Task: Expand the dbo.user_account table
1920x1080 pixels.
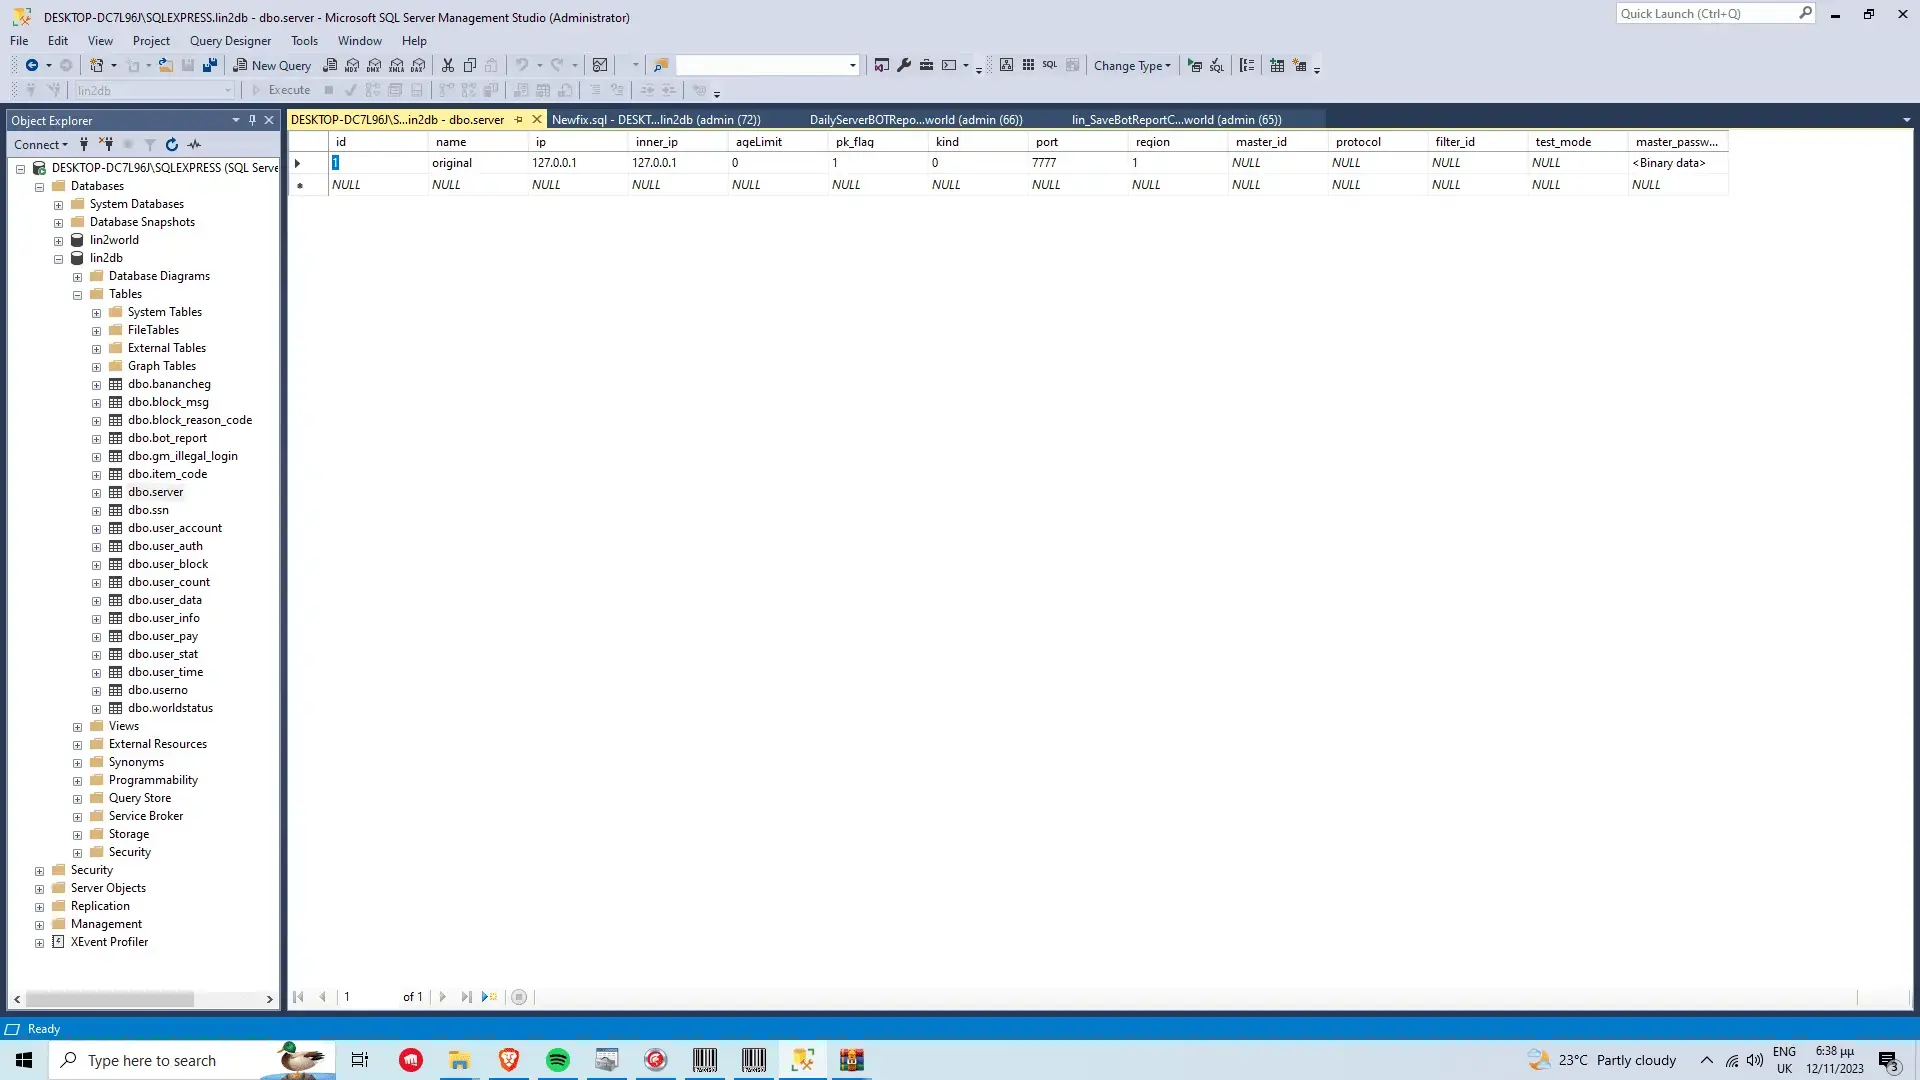Action: (x=96, y=529)
